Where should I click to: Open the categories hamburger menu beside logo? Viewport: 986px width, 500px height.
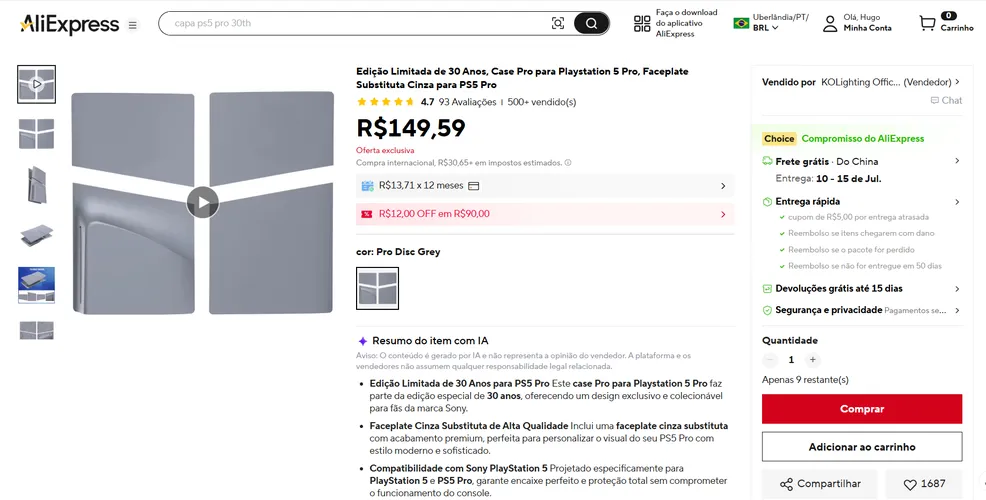coord(133,25)
